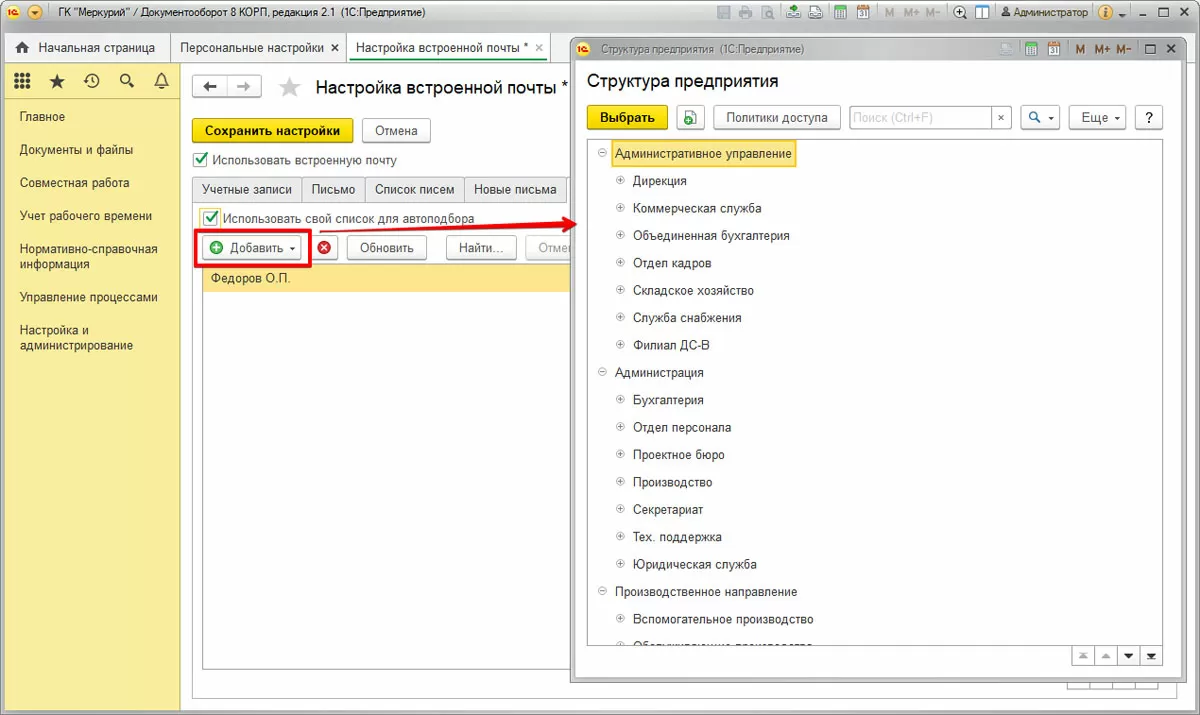Open the Еще dropdown menu
The image size is (1200, 715).
(1098, 118)
